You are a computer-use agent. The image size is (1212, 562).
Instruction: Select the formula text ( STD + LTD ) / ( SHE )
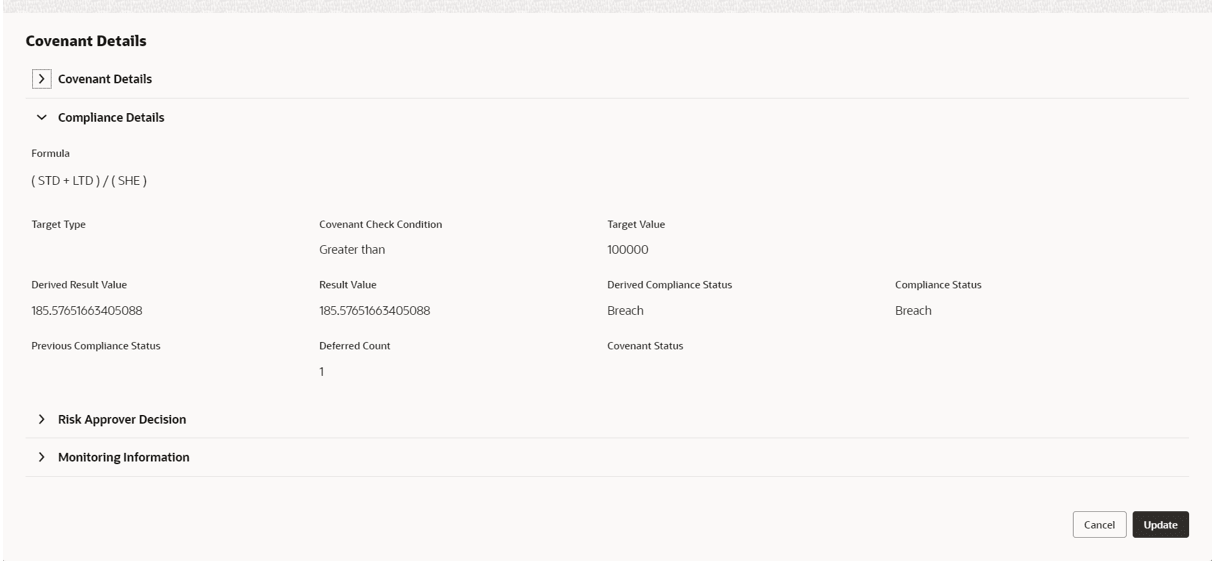(x=90, y=181)
